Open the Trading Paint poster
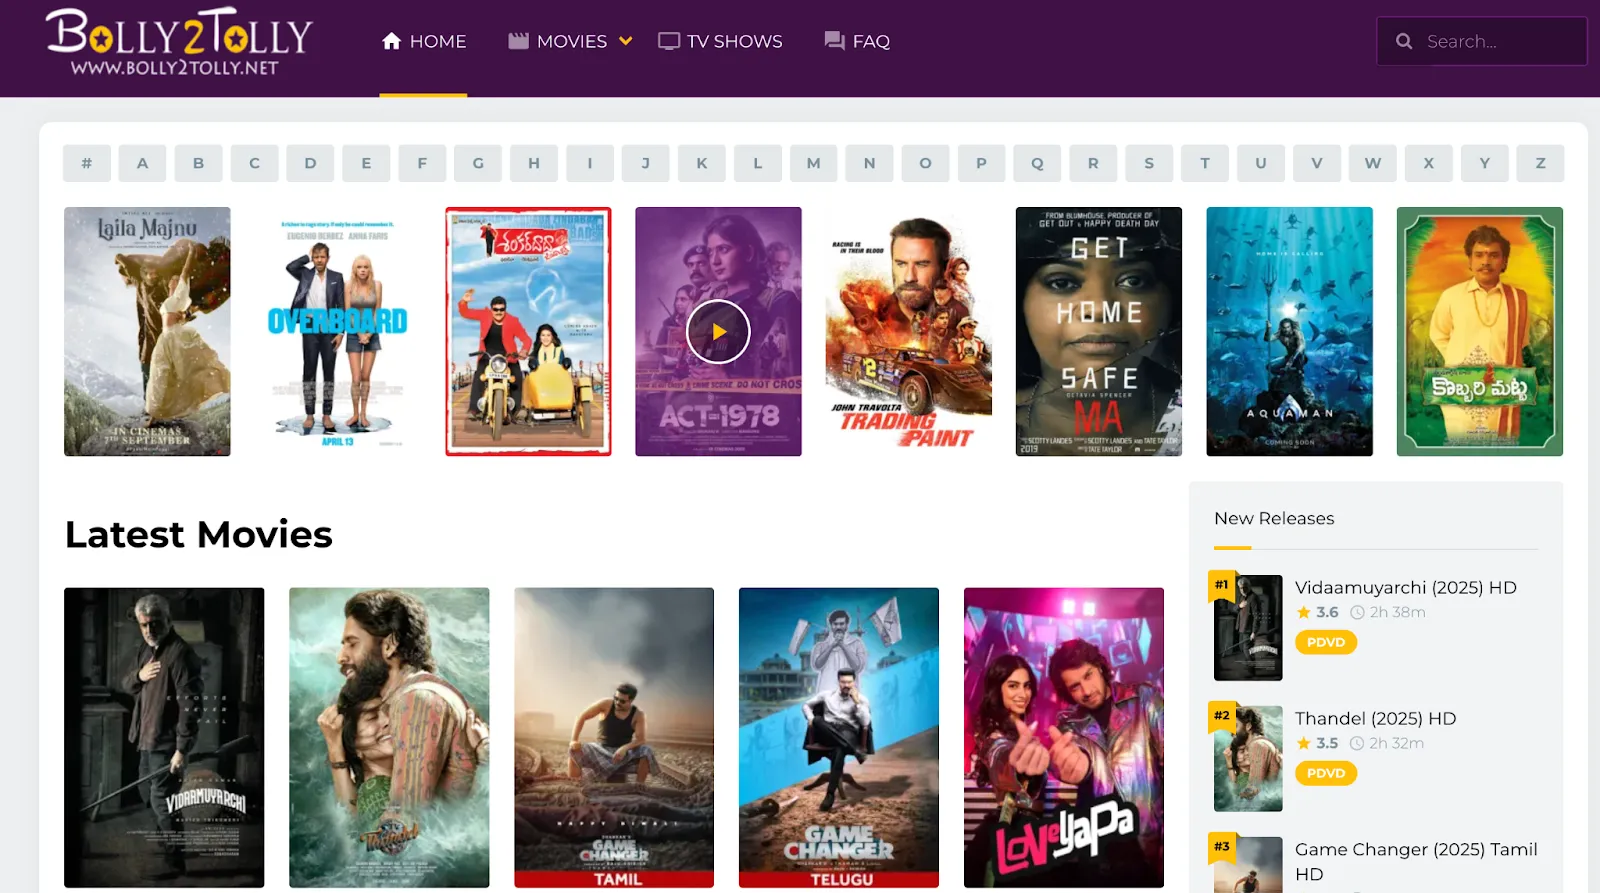Screen dimensions: 1600x893 click(x=909, y=331)
